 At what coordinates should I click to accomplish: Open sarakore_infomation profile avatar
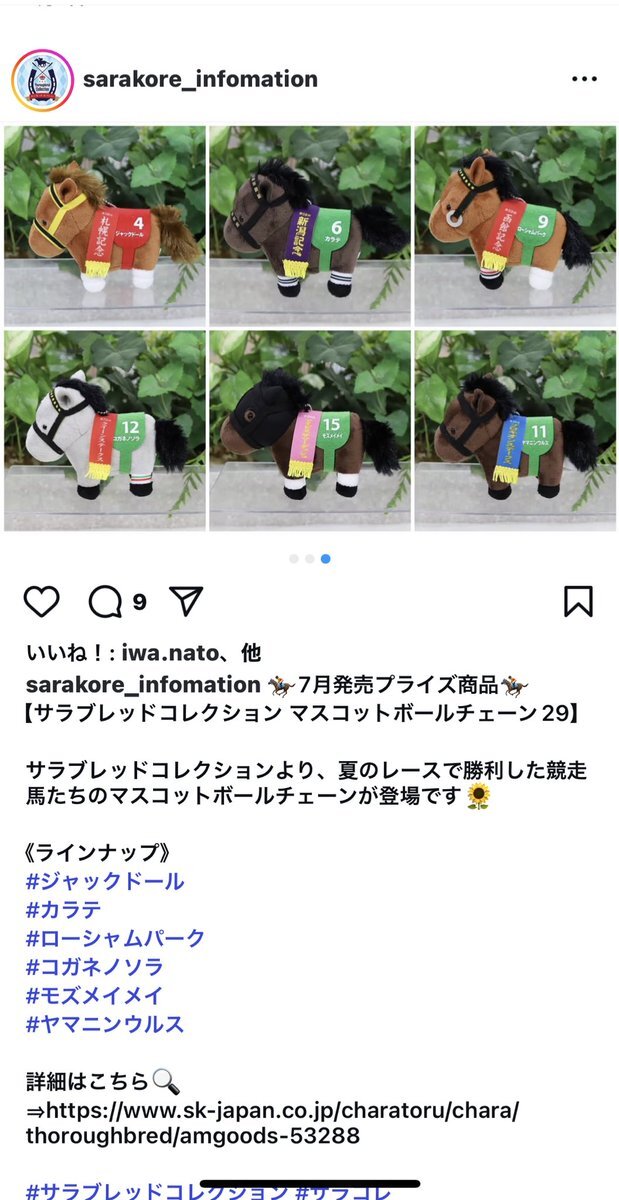(x=42, y=80)
